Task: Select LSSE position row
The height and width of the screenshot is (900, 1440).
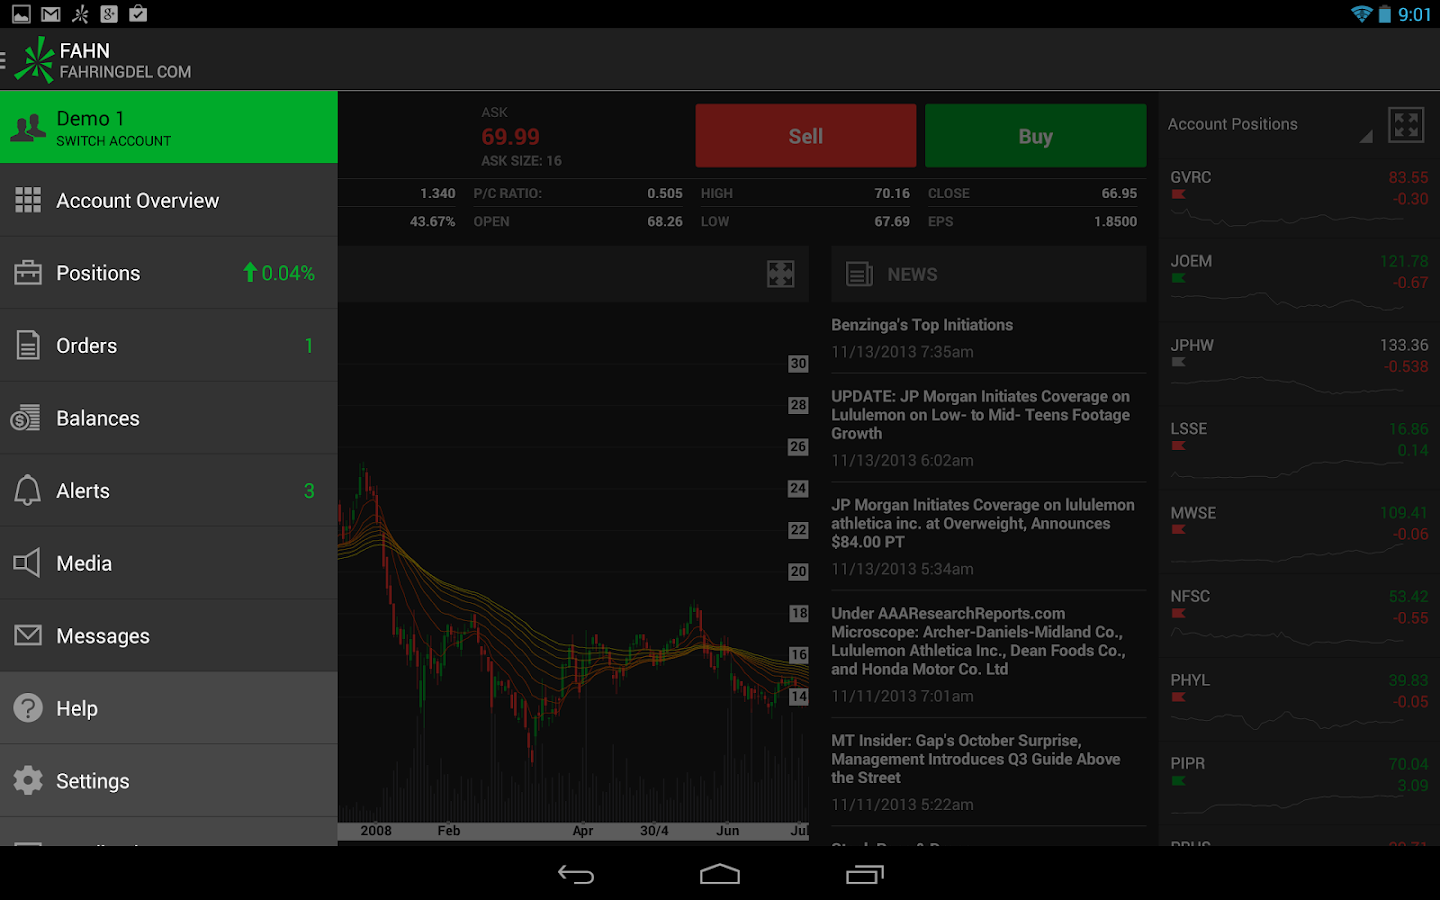Action: tap(1299, 448)
